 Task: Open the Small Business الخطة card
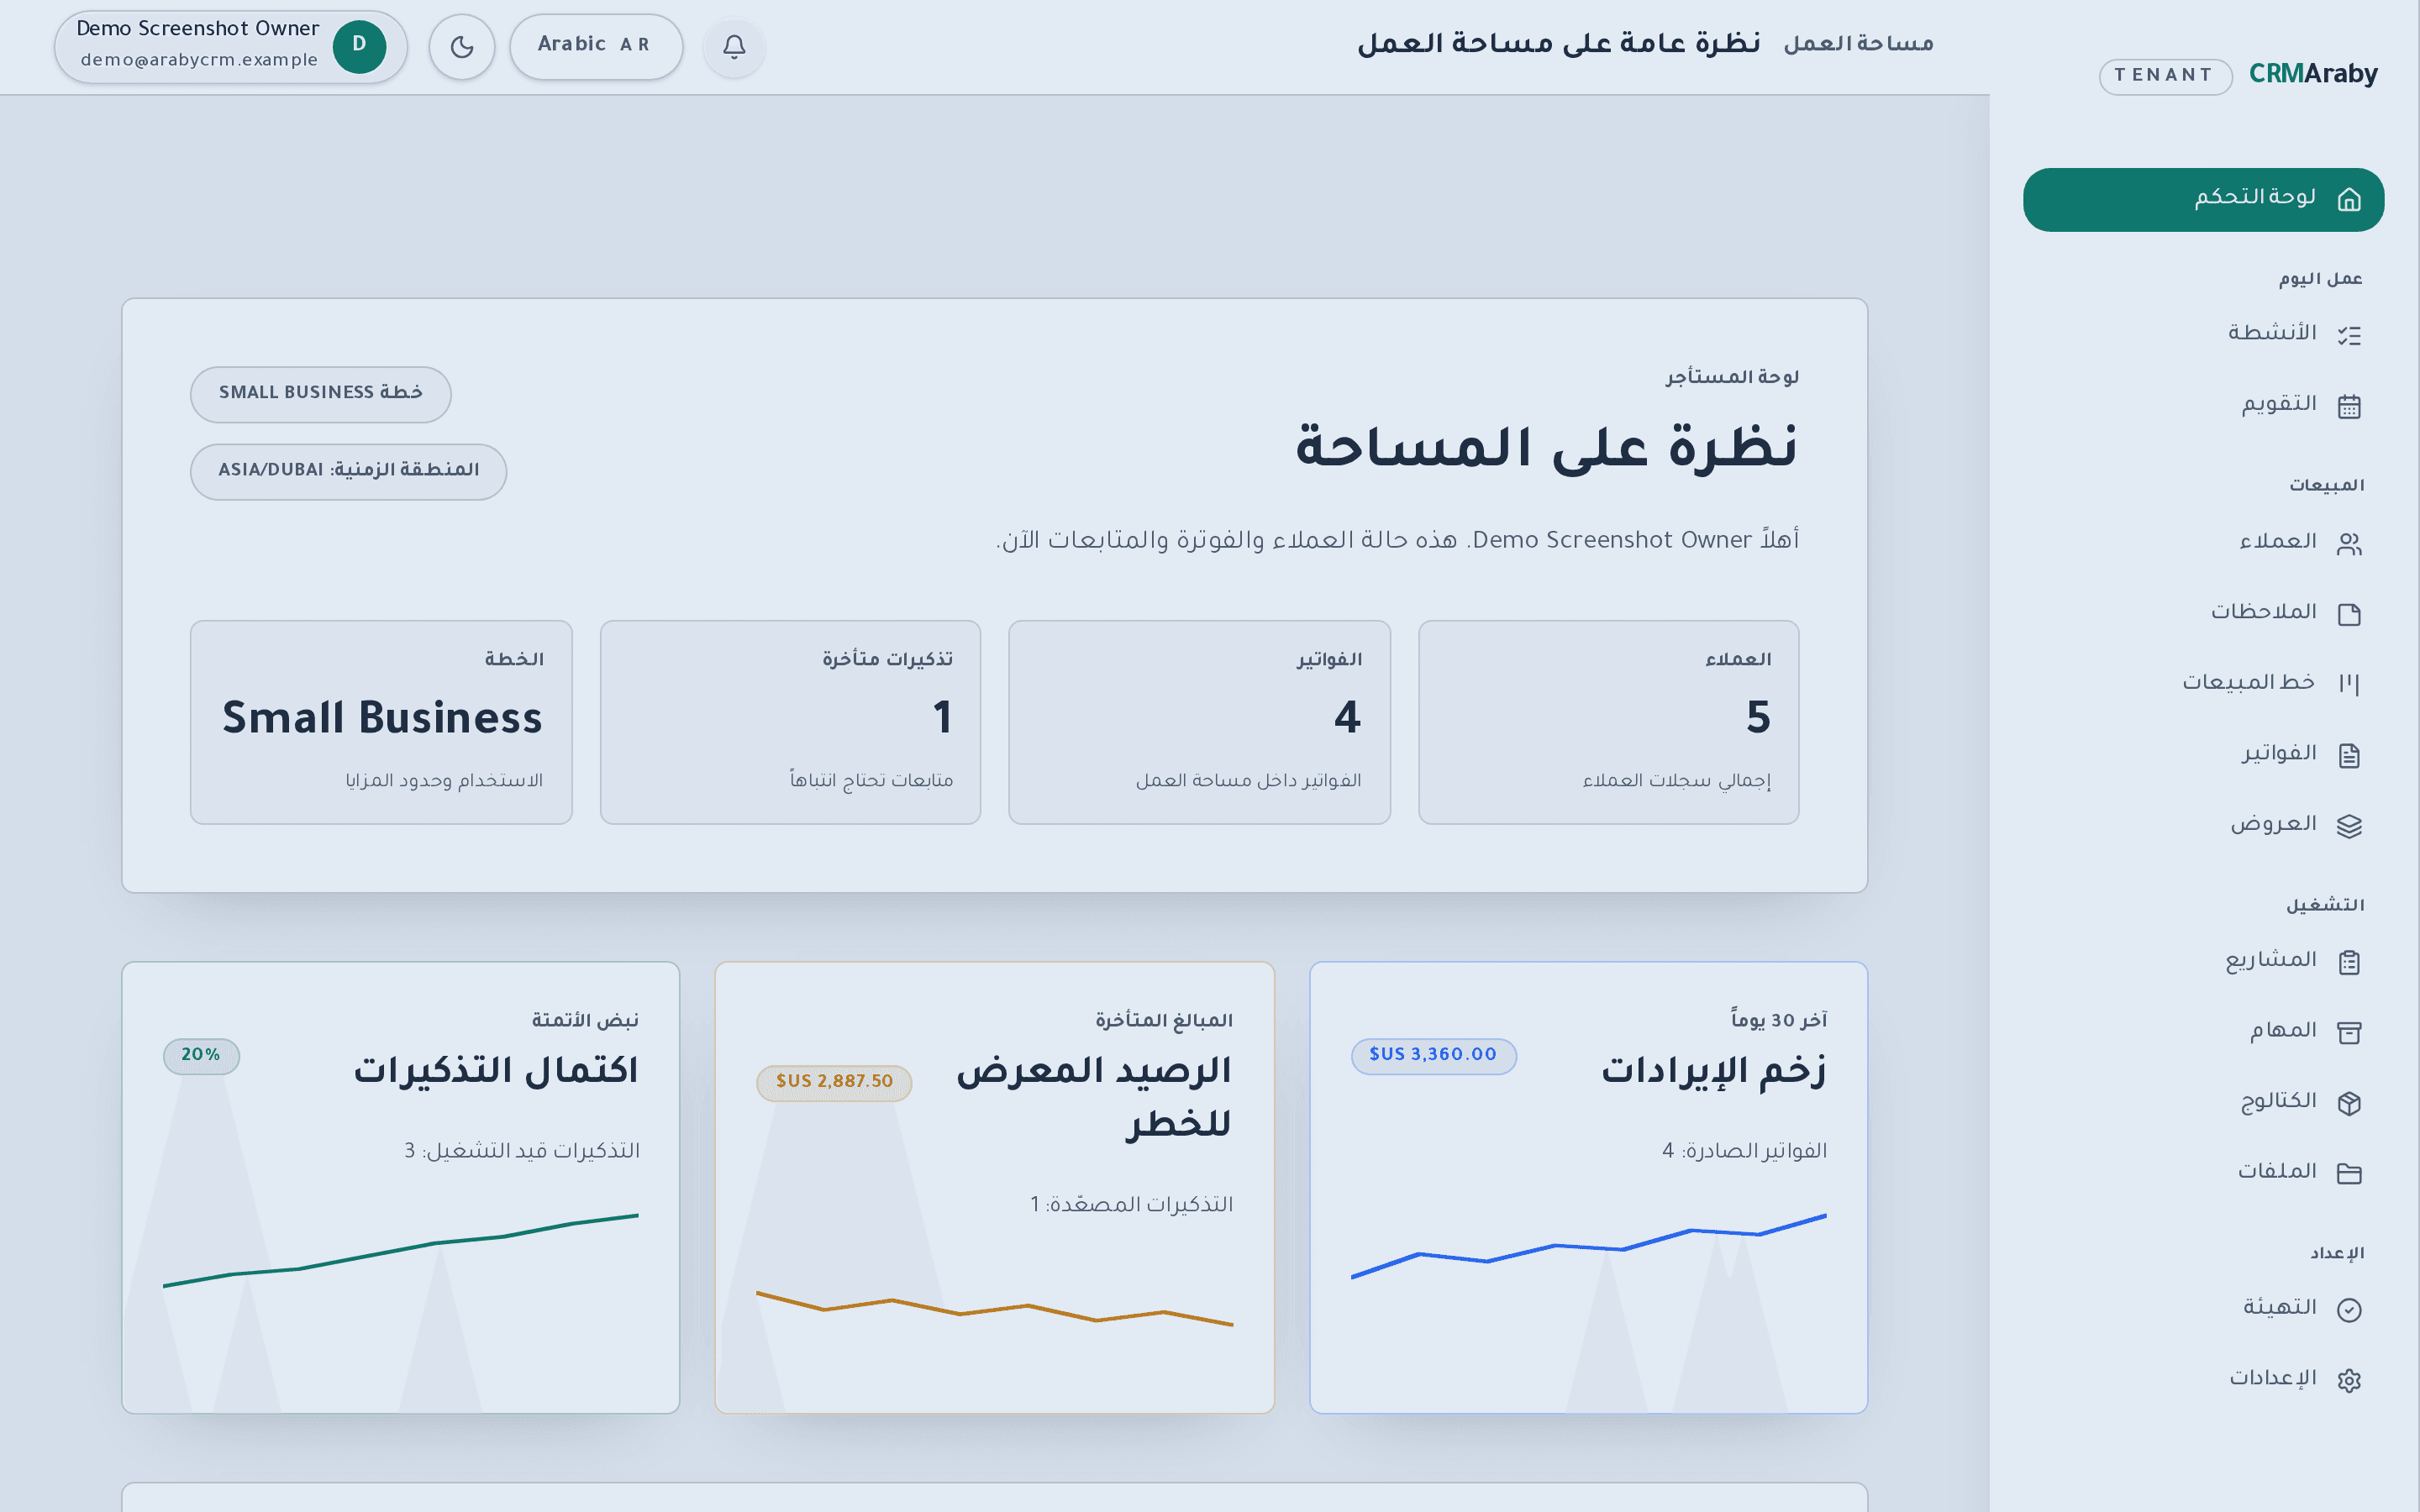pos(381,722)
